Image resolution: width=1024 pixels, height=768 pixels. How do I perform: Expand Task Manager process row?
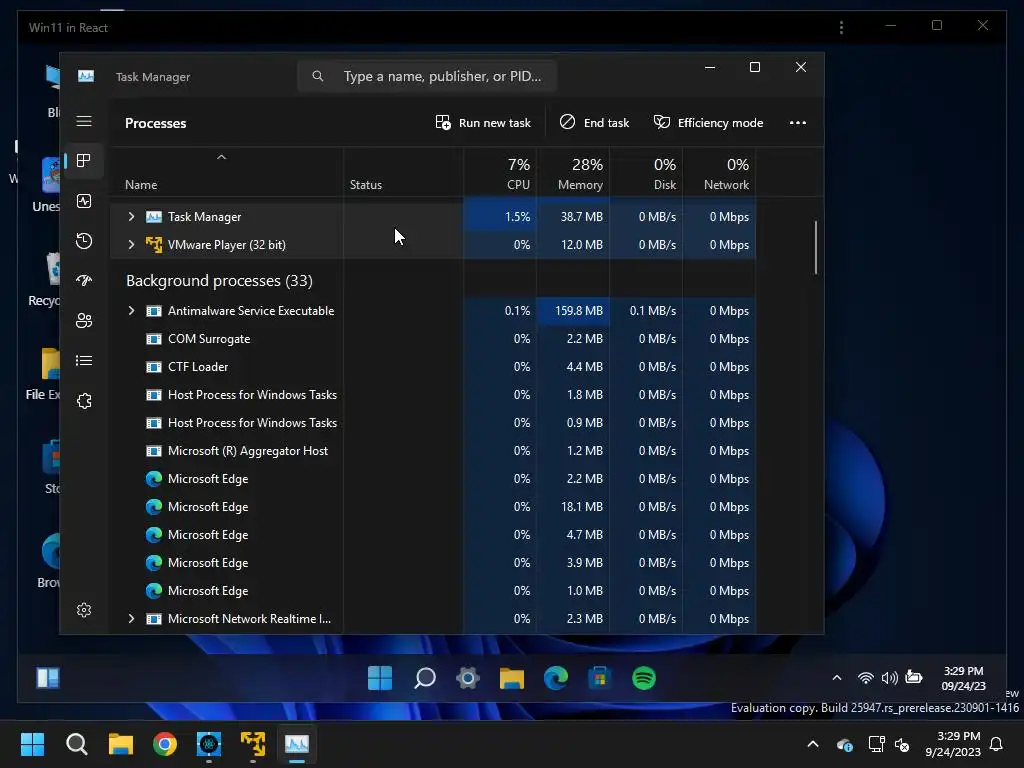(131, 217)
